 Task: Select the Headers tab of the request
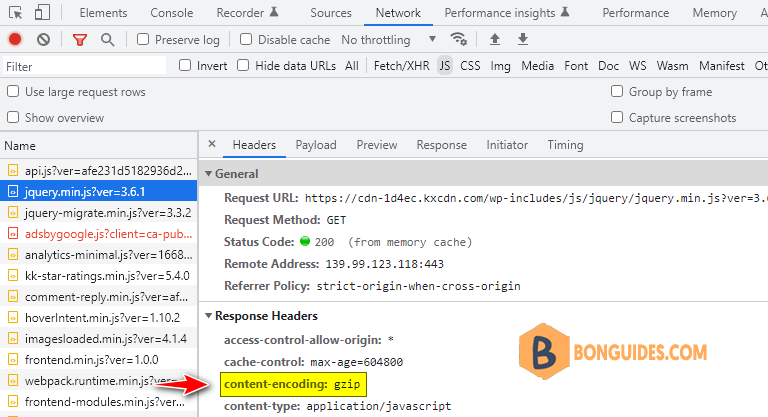tap(254, 145)
